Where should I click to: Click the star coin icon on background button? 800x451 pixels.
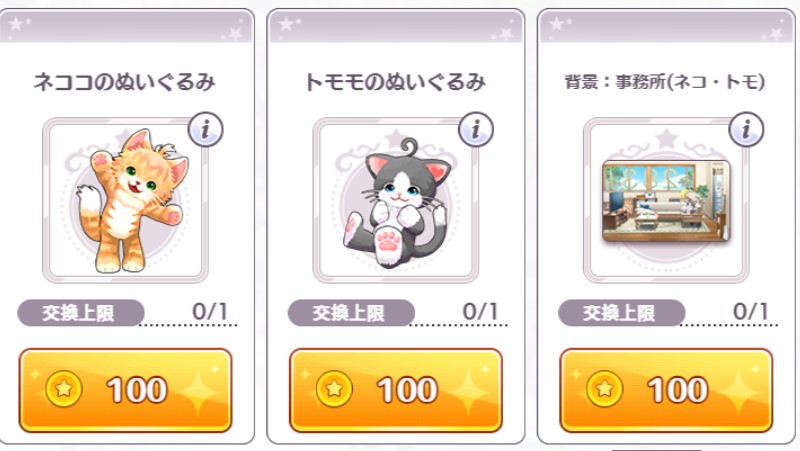[x=605, y=389]
